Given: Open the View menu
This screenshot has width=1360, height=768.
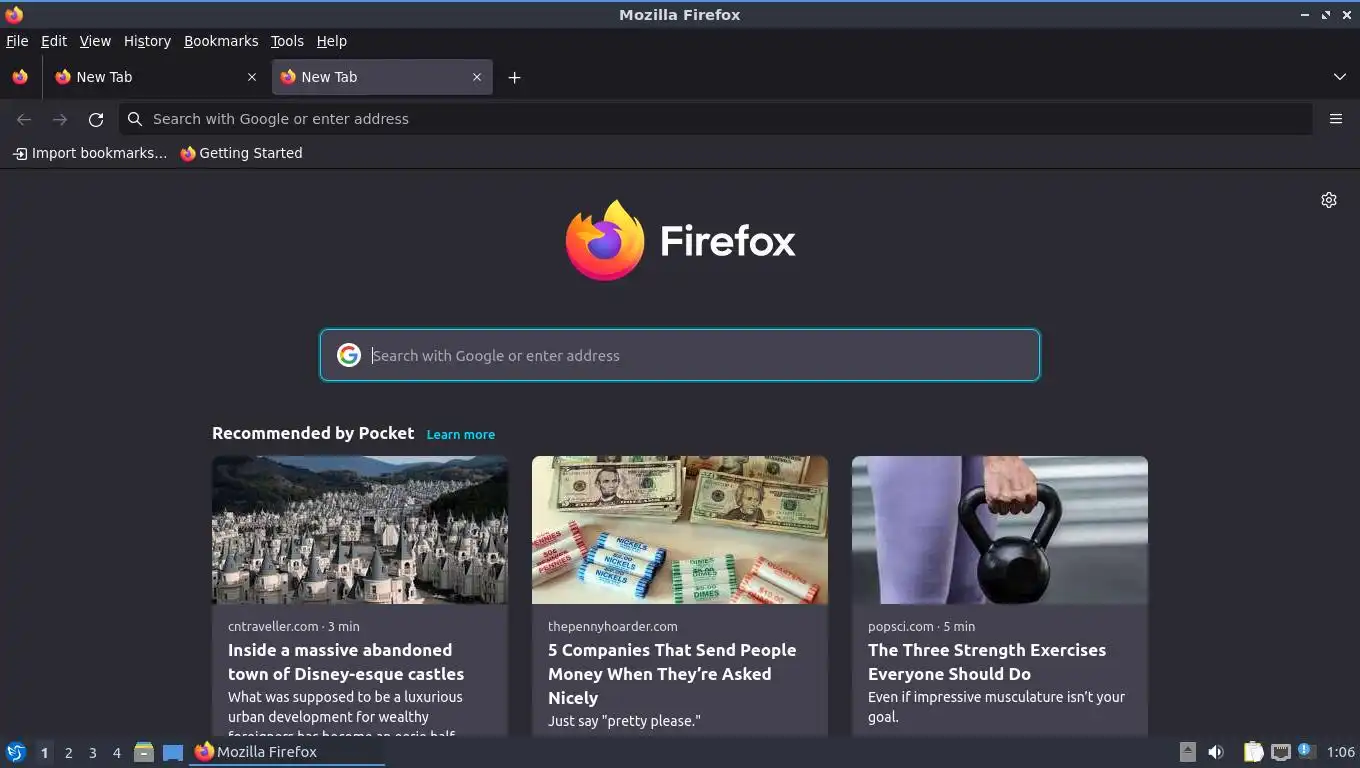Looking at the screenshot, I should tap(95, 41).
